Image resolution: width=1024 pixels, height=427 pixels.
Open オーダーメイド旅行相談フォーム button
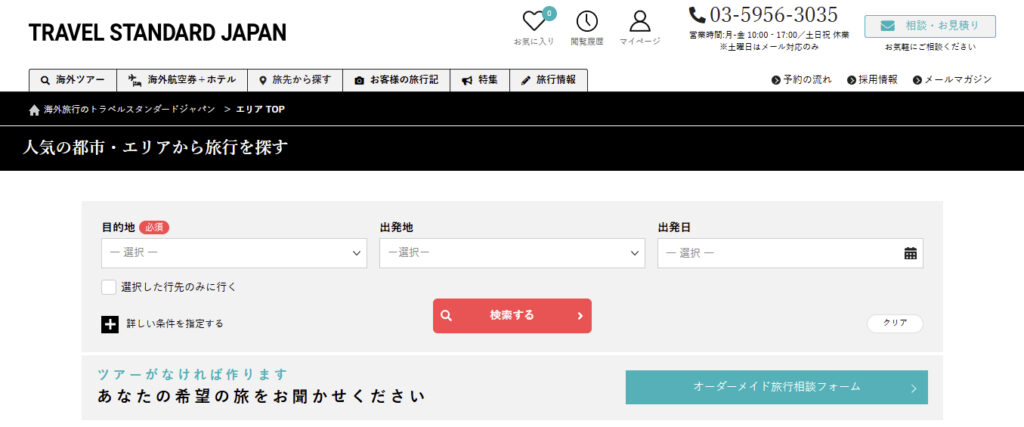(776, 387)
